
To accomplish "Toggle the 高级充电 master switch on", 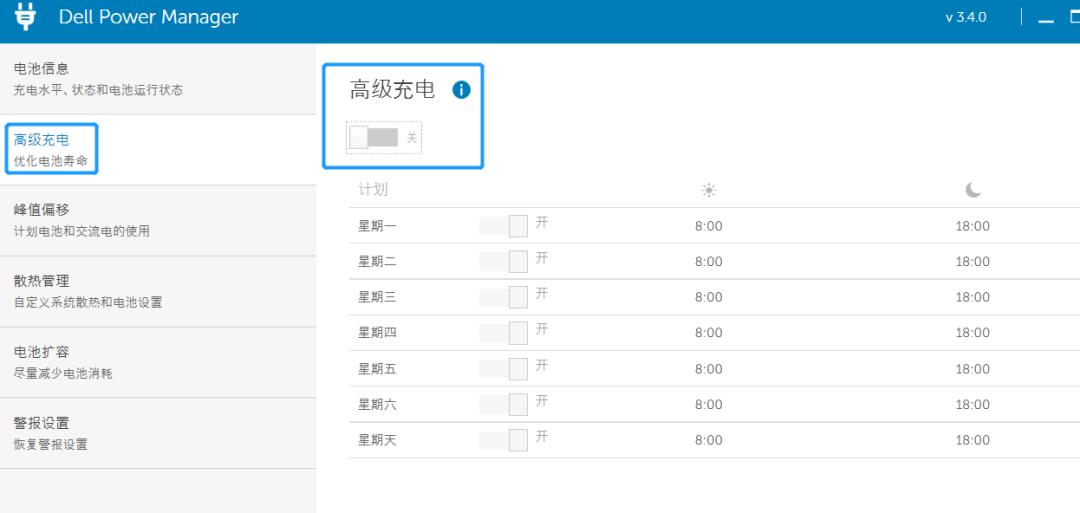I will (373, 138).
